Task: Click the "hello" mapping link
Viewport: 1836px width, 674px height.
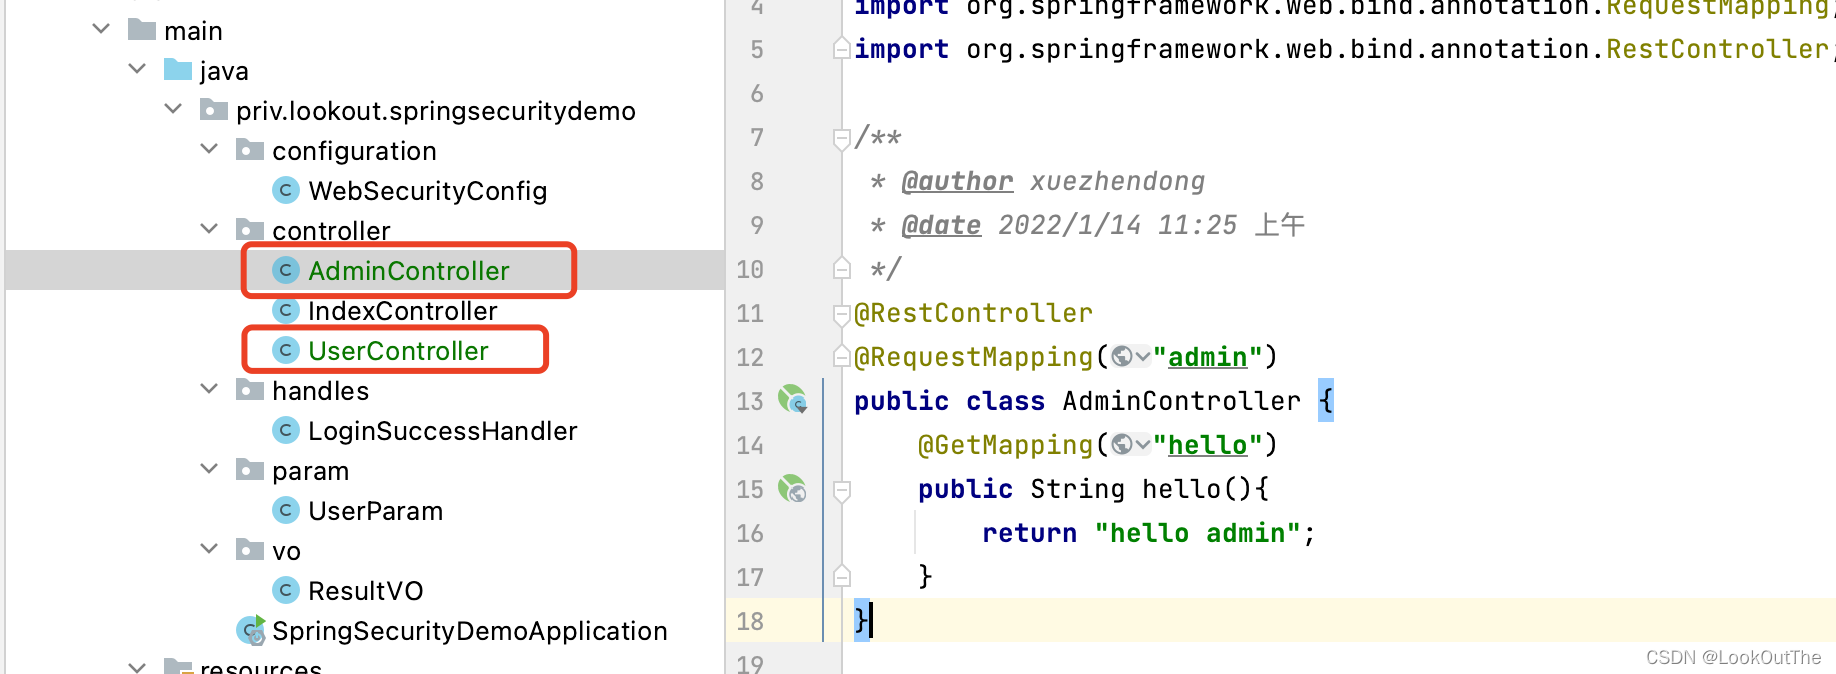Action: [1208, 445]
